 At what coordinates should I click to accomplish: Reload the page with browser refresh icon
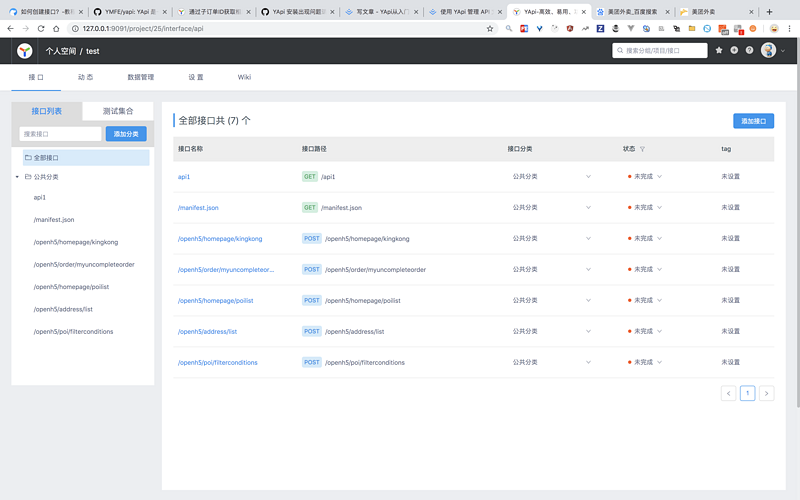point(41,29)
